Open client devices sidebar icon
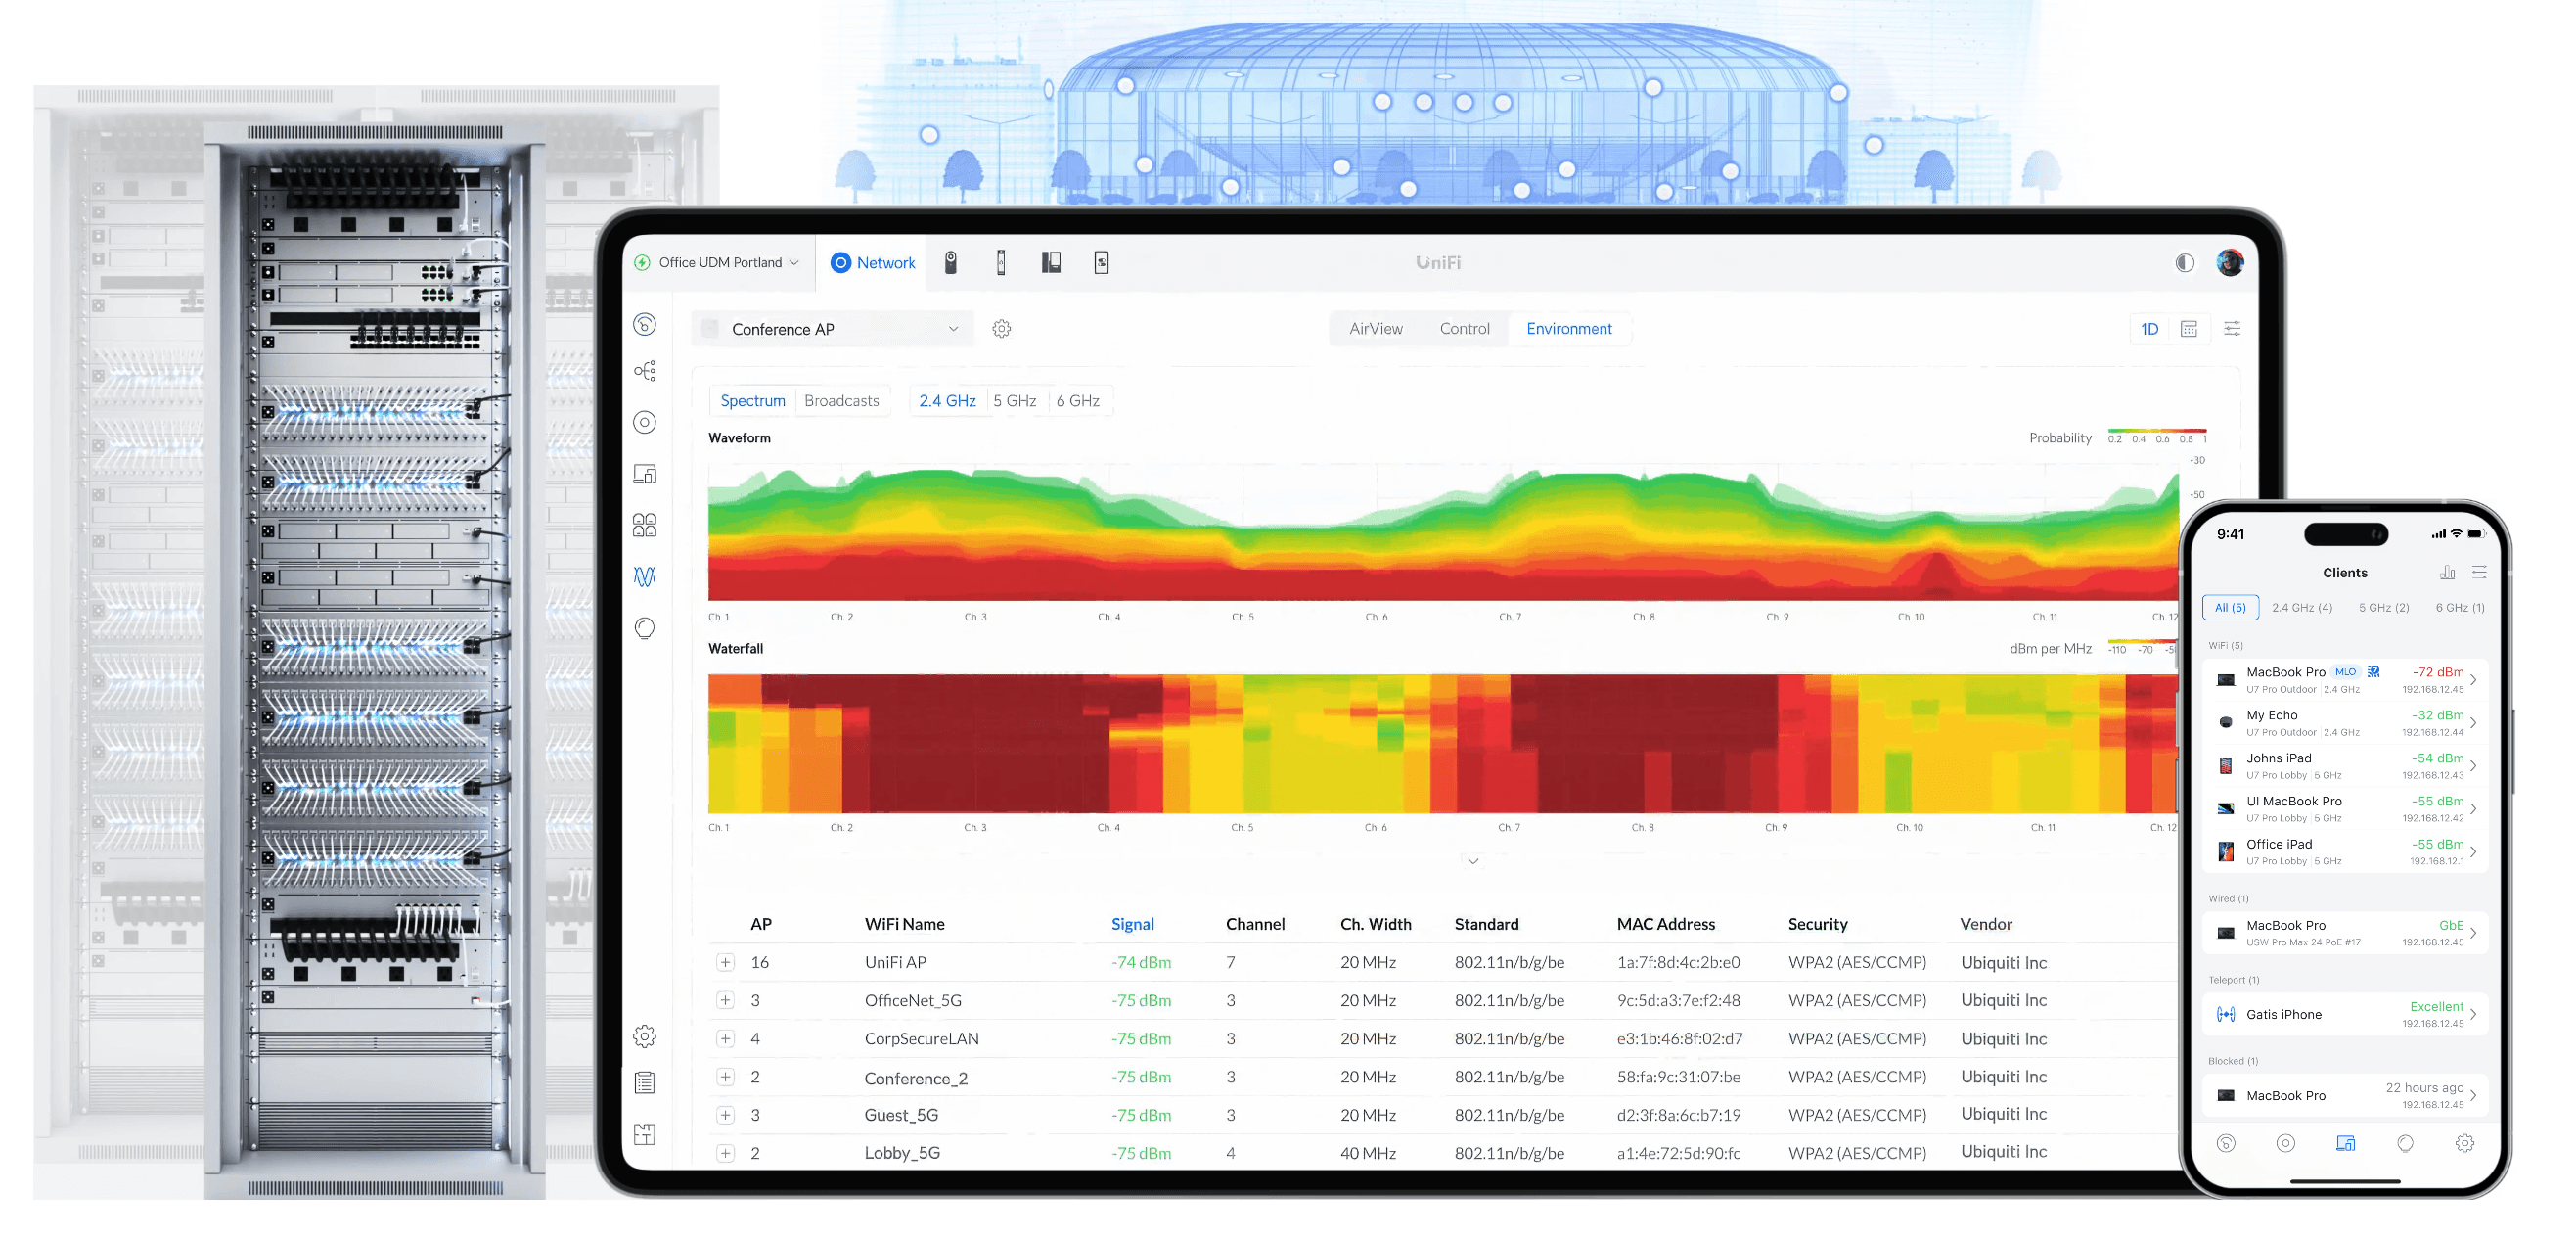The image size is (2576, 1241). pos(645,474)
